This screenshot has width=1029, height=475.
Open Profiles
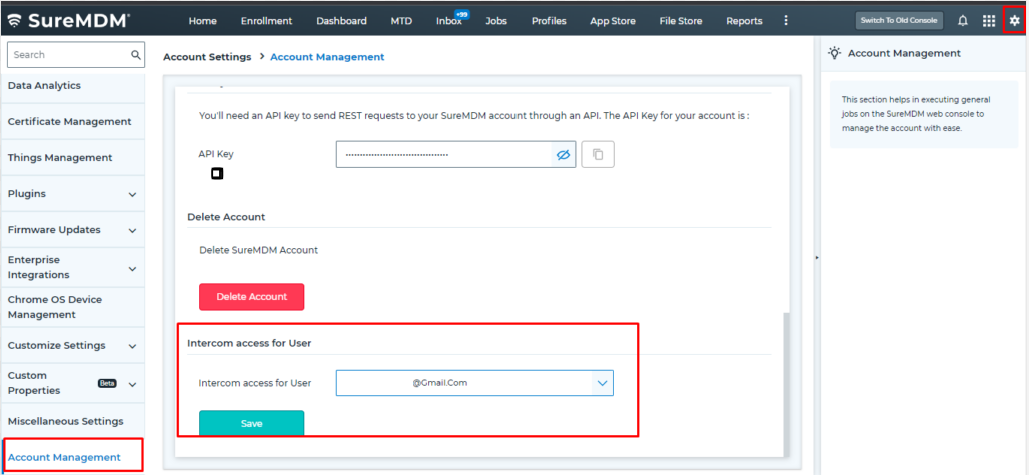[549, 21]
